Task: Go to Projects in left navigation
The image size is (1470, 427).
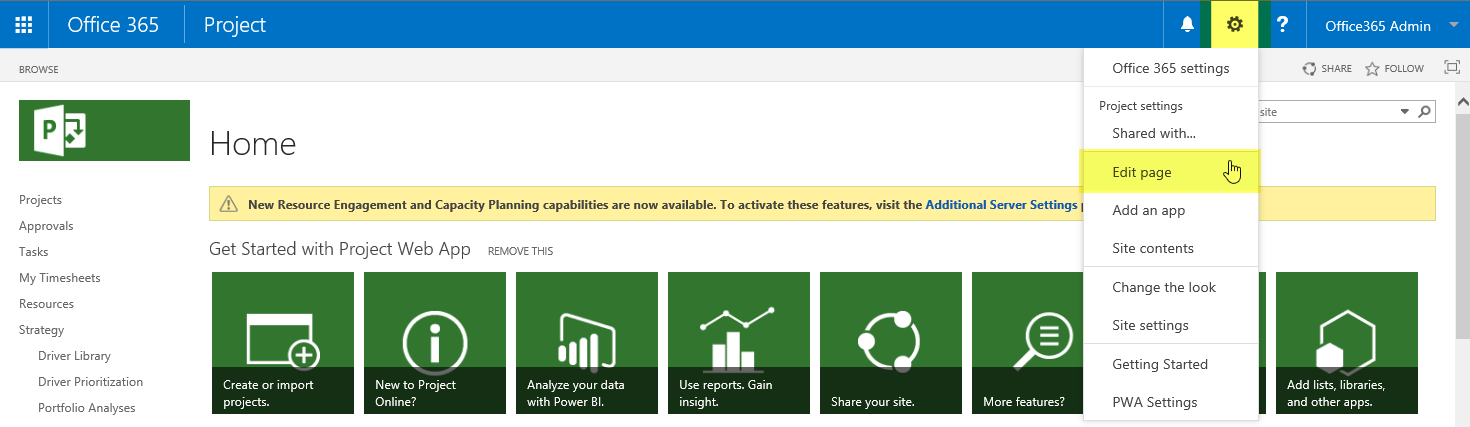Action: tap(40, 200)
